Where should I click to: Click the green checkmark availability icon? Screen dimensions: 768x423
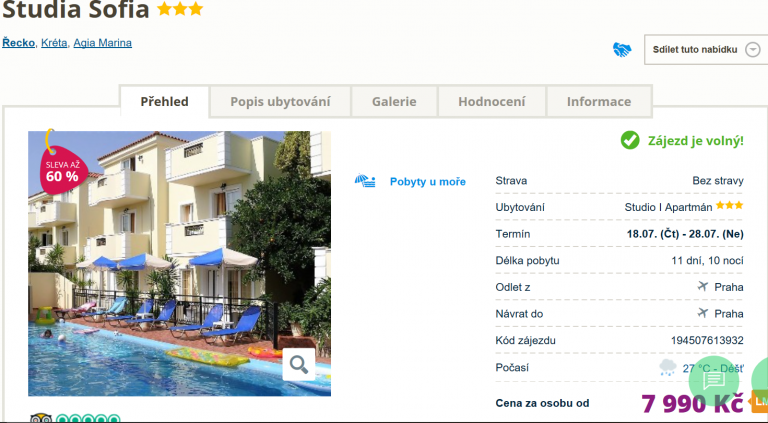pos(630,141)
